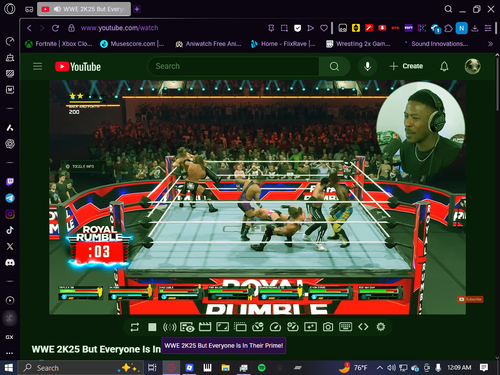The height and width of the screenshot is (375, 500).
Task: Open the Wrestling 2x Gam... bookmark
Action: point(358,44)
